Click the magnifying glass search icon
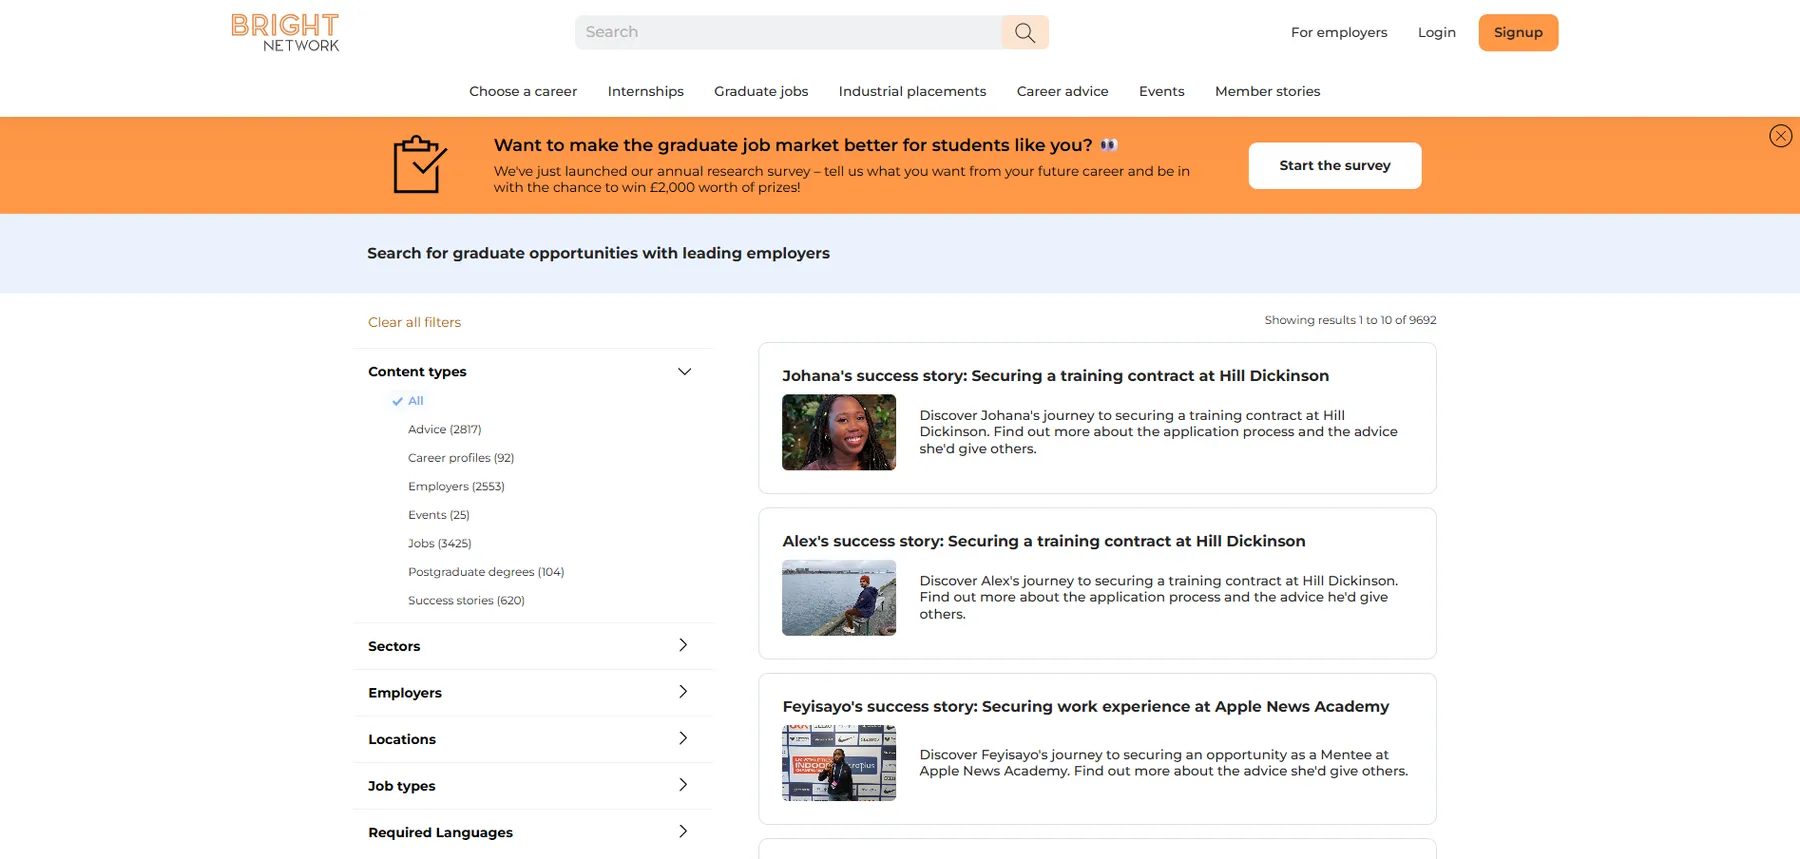 tap(1024, 32)
